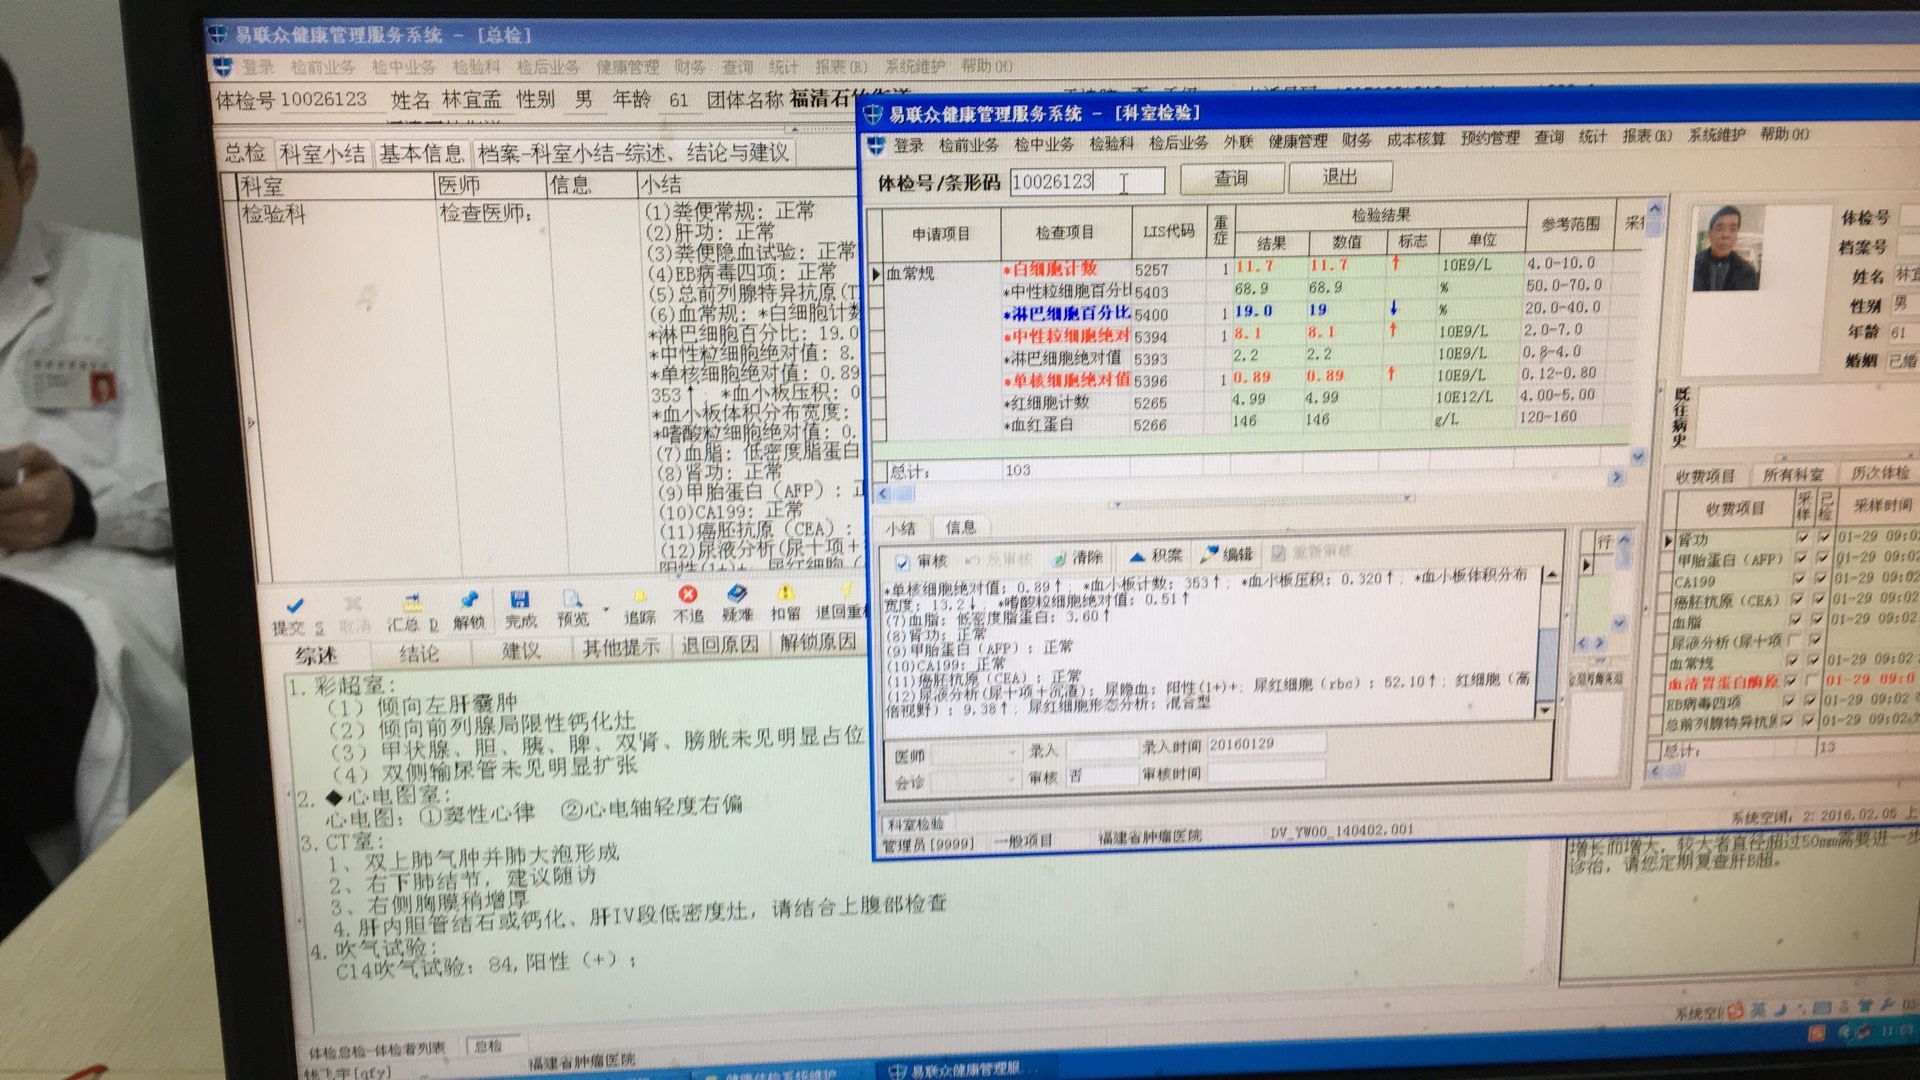Toggle 采样 checkbox for 肾功 row
This screenshot has height=1080, width=1920.
pos(1802,538)
